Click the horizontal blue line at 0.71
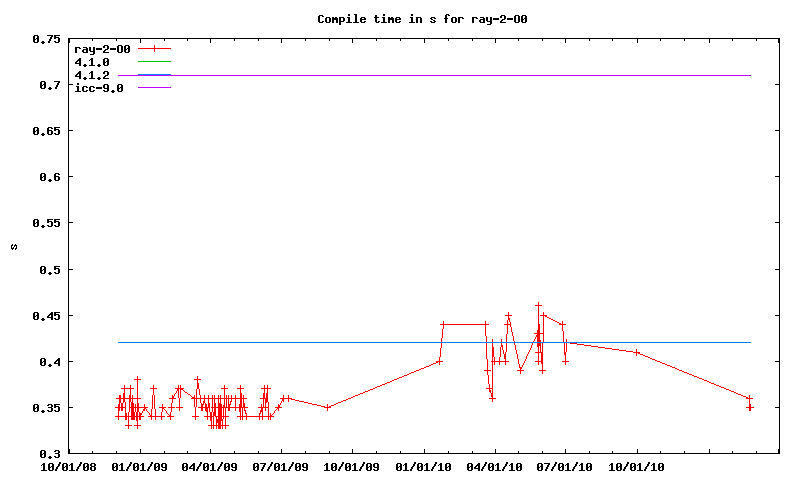The height and width of the screenshot is (480, 800). pos(450,75)
